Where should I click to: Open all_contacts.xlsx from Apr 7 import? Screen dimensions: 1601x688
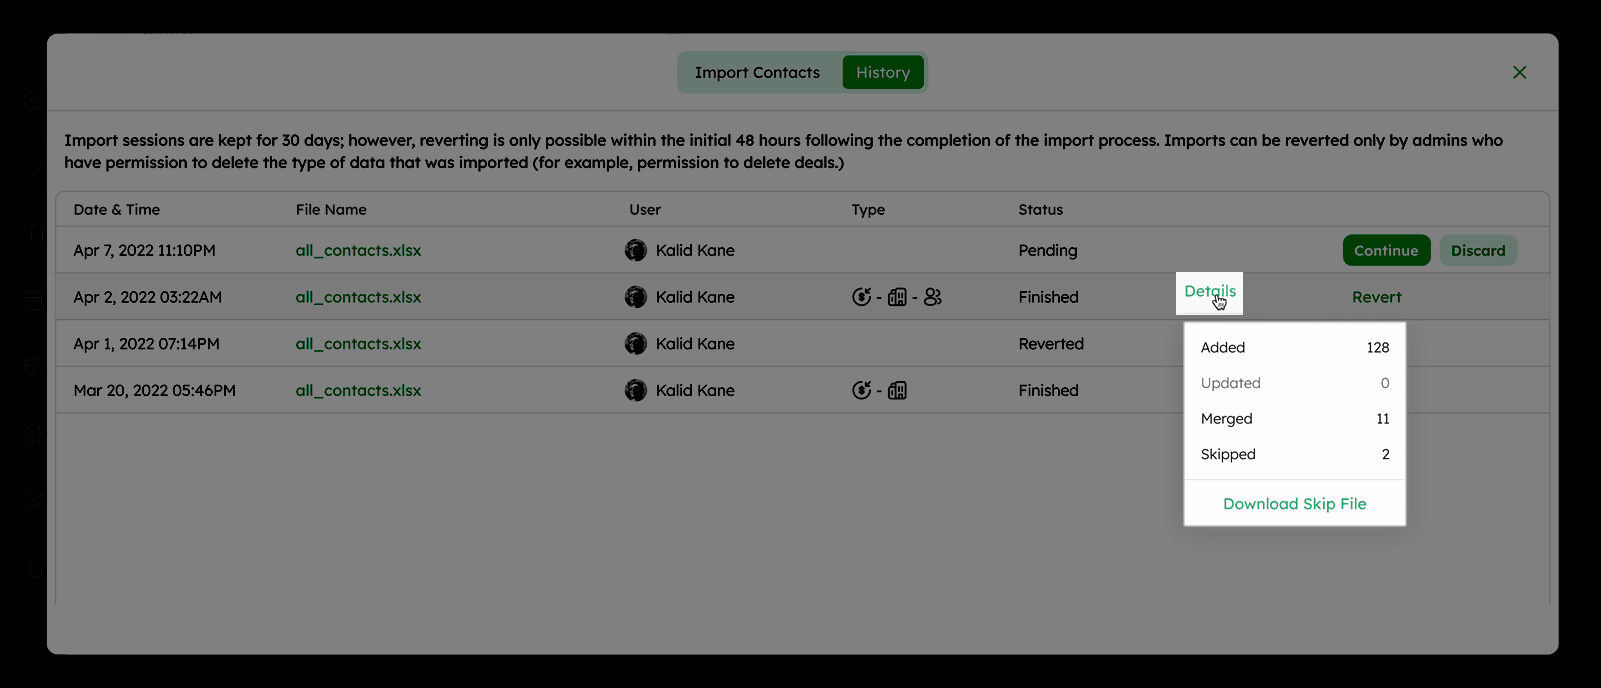click(x=358, y=251)
